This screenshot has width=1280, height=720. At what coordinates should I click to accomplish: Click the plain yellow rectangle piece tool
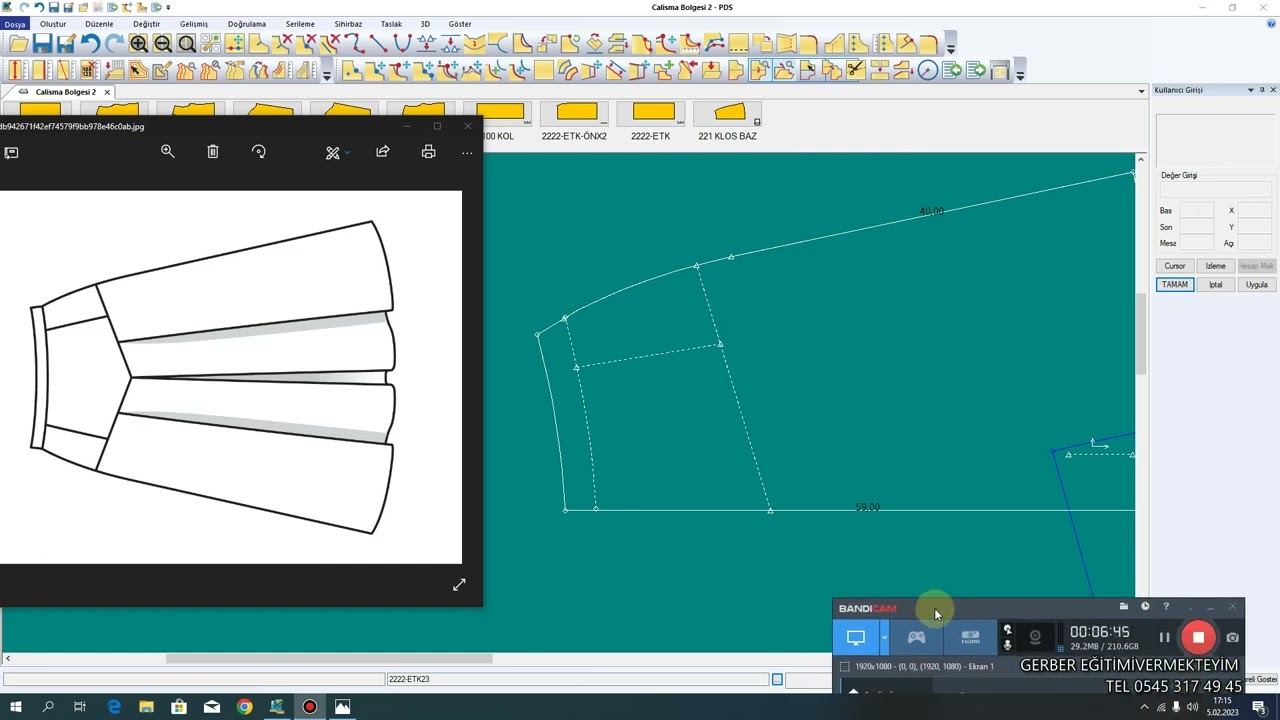click(x=543, y=70)
